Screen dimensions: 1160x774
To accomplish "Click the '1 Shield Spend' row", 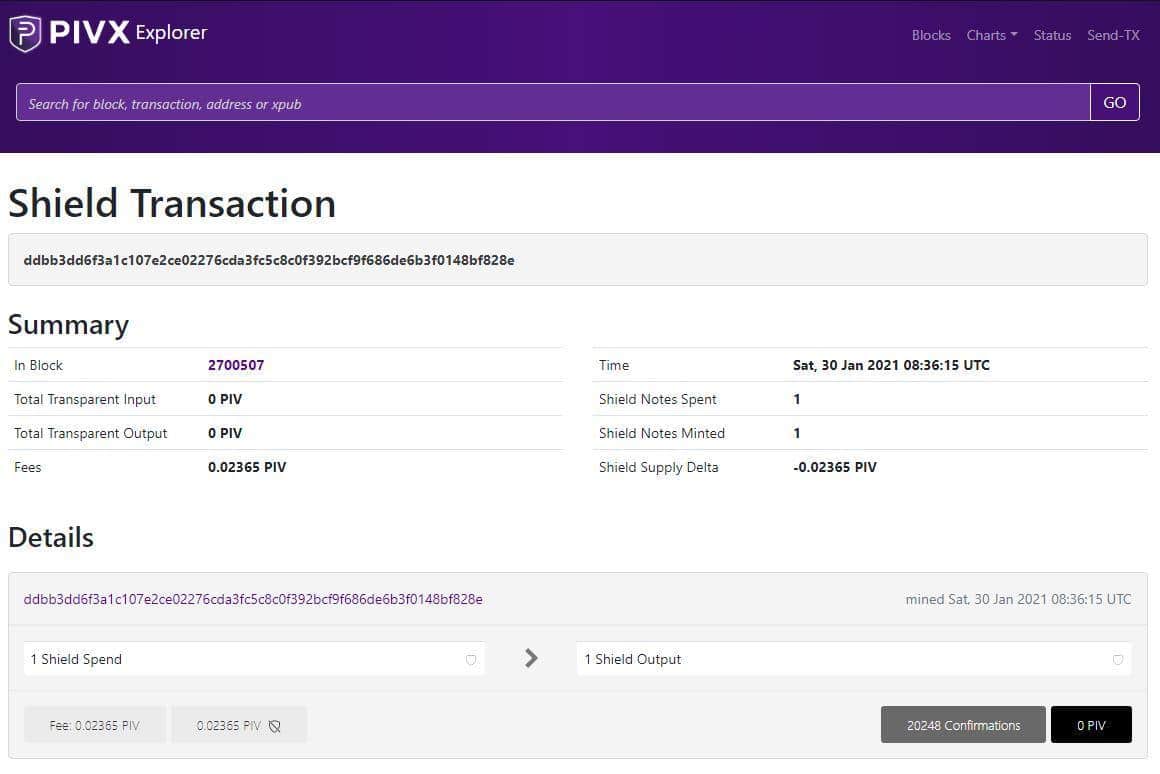I will (x=254, y=659).
